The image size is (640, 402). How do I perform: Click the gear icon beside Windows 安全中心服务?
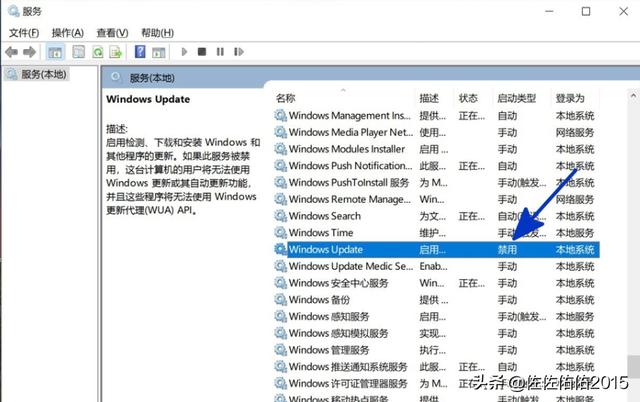[x=280, y=283]
